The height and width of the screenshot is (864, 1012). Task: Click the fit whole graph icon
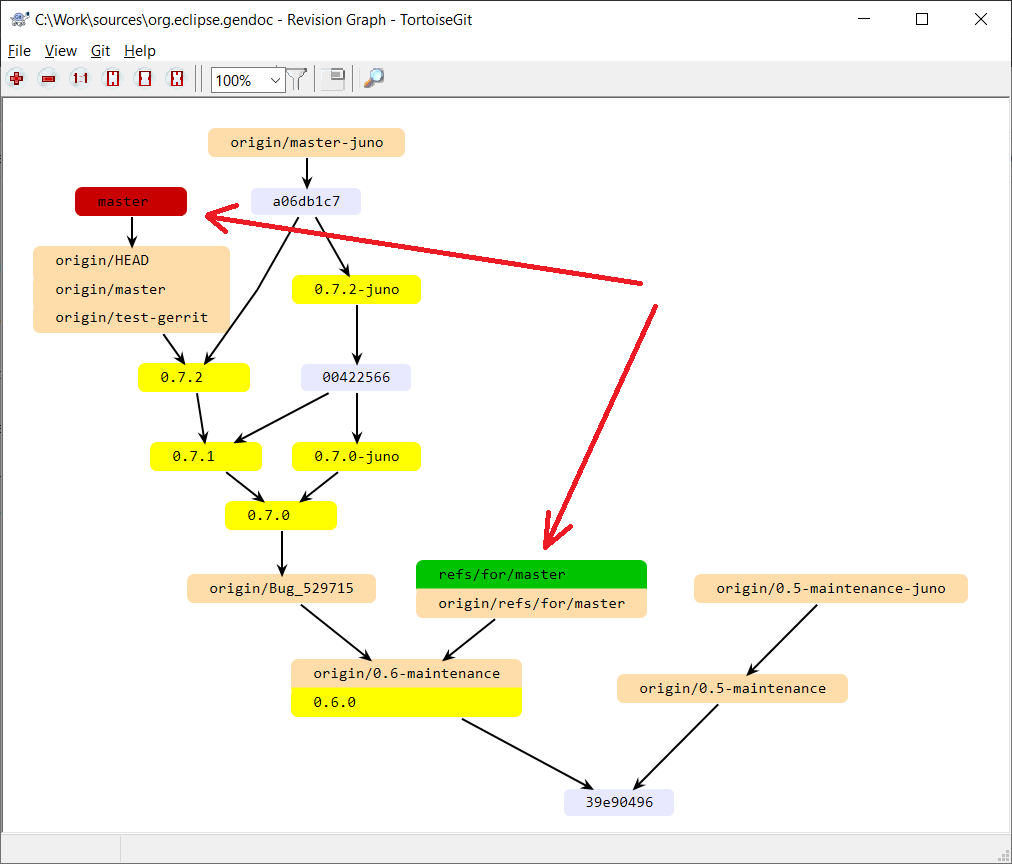click(177, 79)
